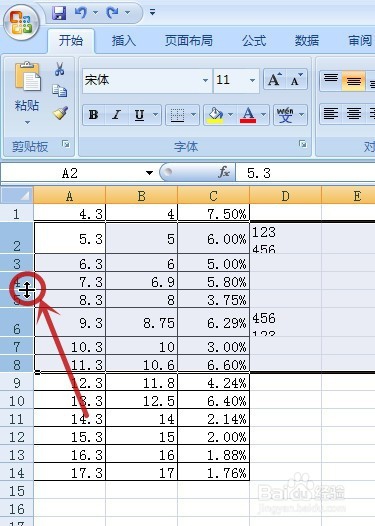Click the Select All corner triangle
Viewport: 375px width, 526px height.
17,195
